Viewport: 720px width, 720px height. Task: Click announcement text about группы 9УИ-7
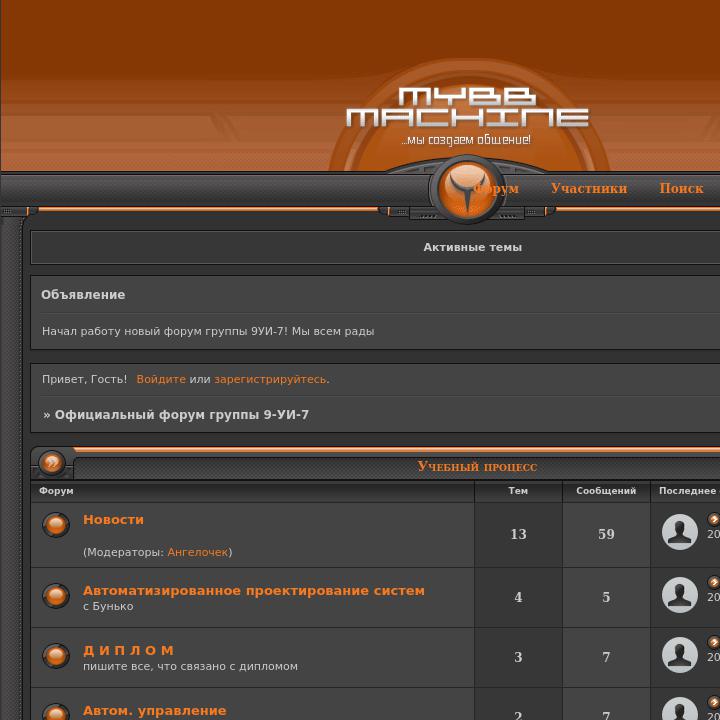[208, 331]
